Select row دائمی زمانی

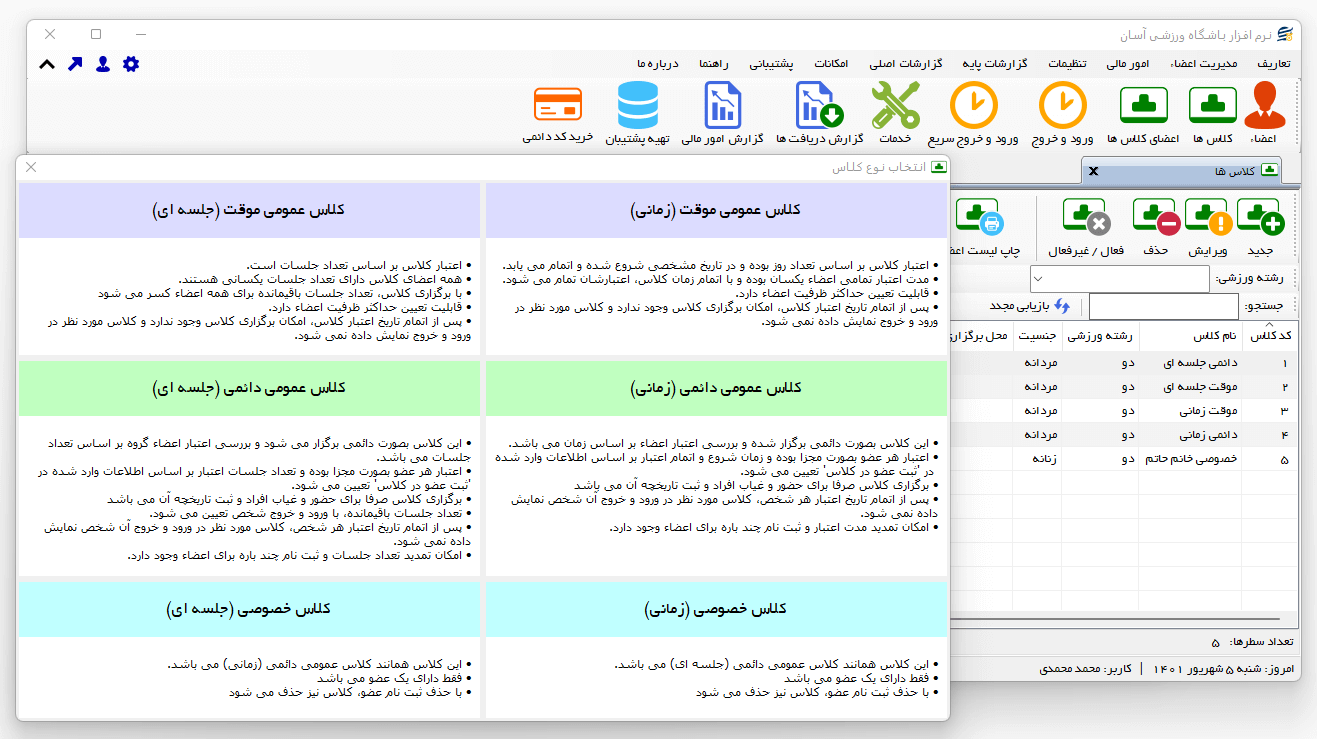pos(1122,435)
